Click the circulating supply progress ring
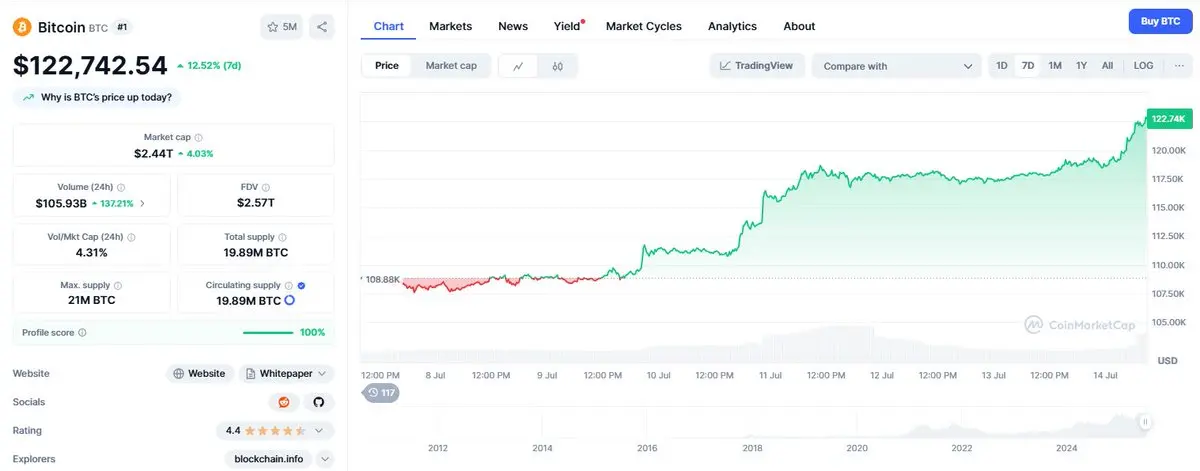Image resolution: width=1200 pixels, height=471 pixels. coord(289,300)
